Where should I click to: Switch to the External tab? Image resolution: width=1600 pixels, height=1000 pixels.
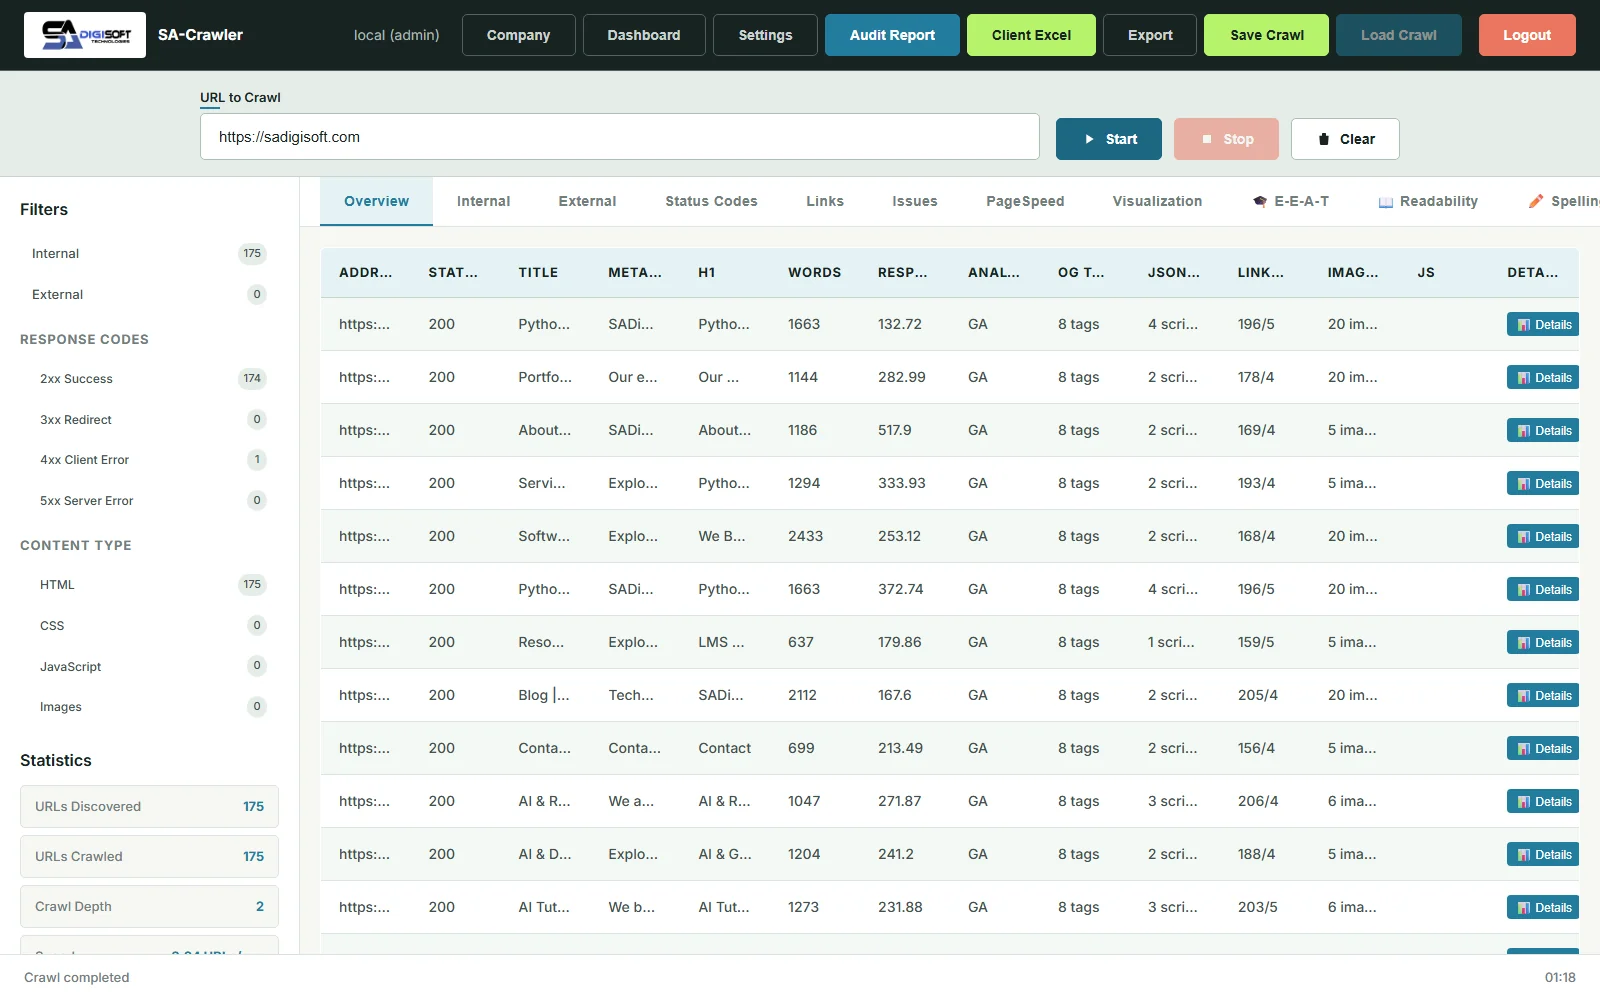[x=587, y=202]
